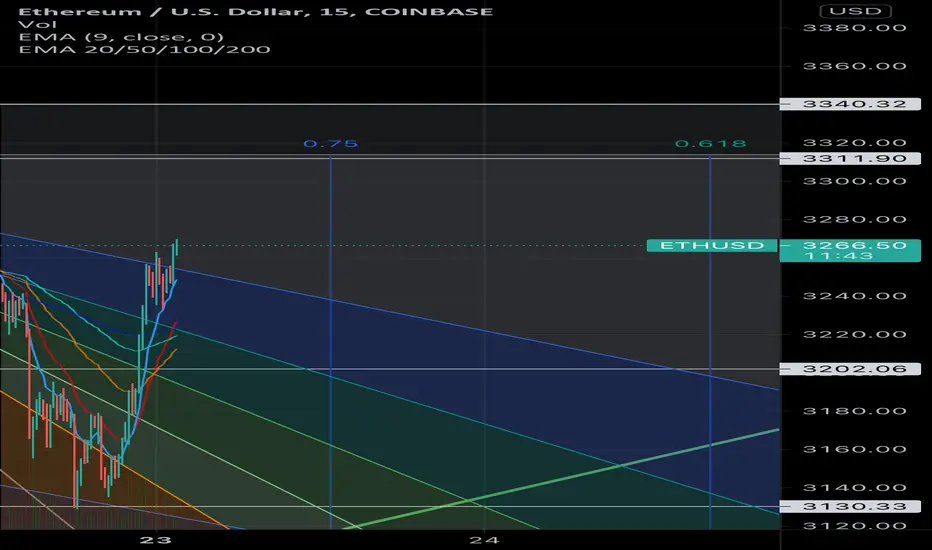The width and height of the screenshot is (932, 550).
Task: Click the 3360.00 price scale value
Action: click(x=854, y=65)
